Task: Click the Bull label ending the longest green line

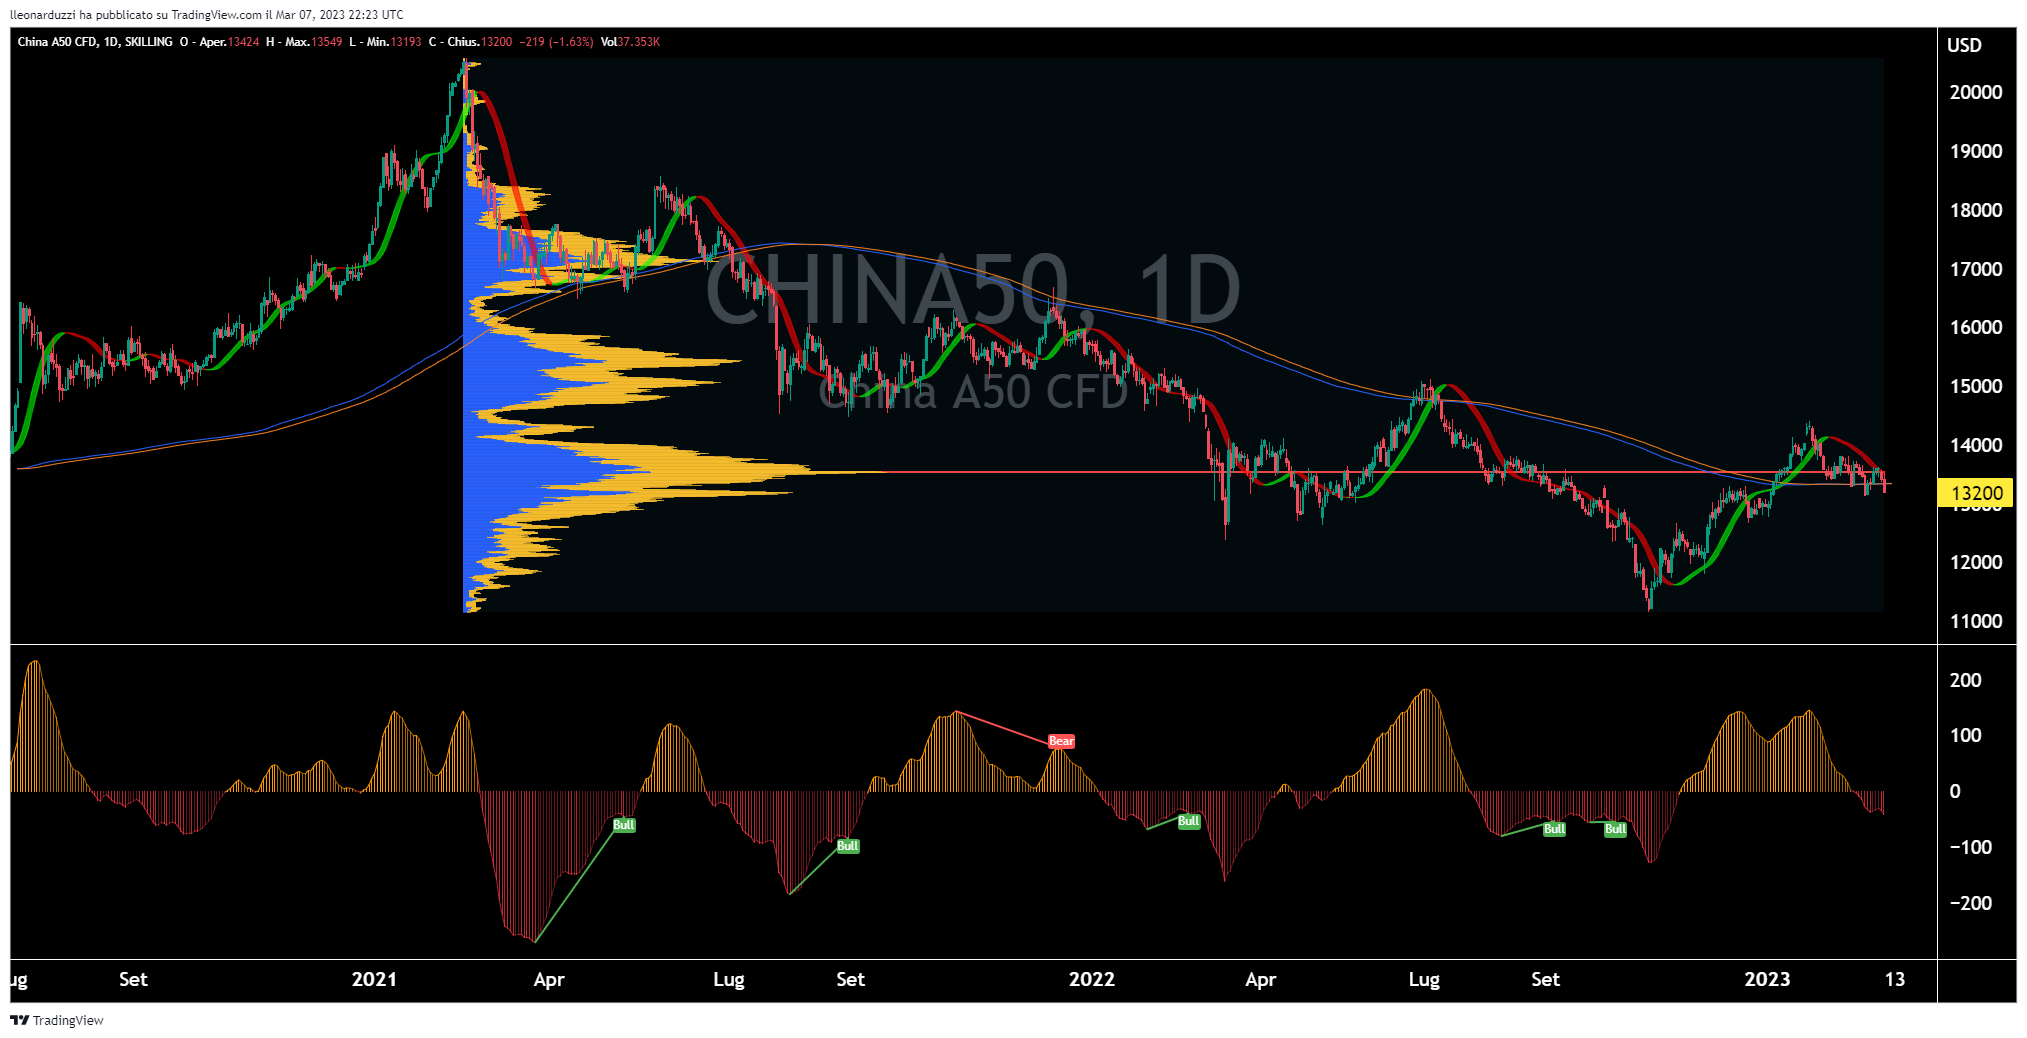Action: pos(624,825)
